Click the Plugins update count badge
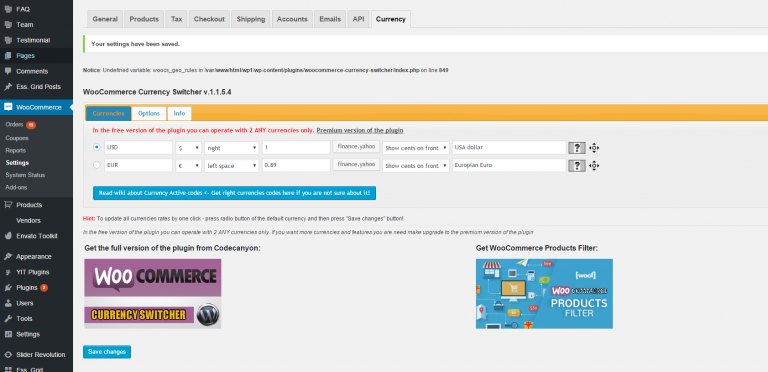 (44, 288)
